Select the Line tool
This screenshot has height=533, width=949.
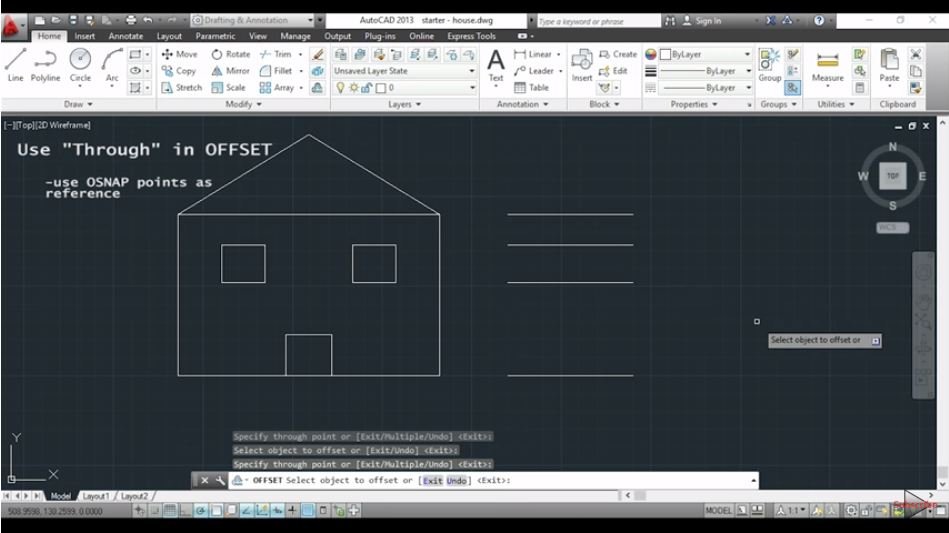tap(15, 65)
